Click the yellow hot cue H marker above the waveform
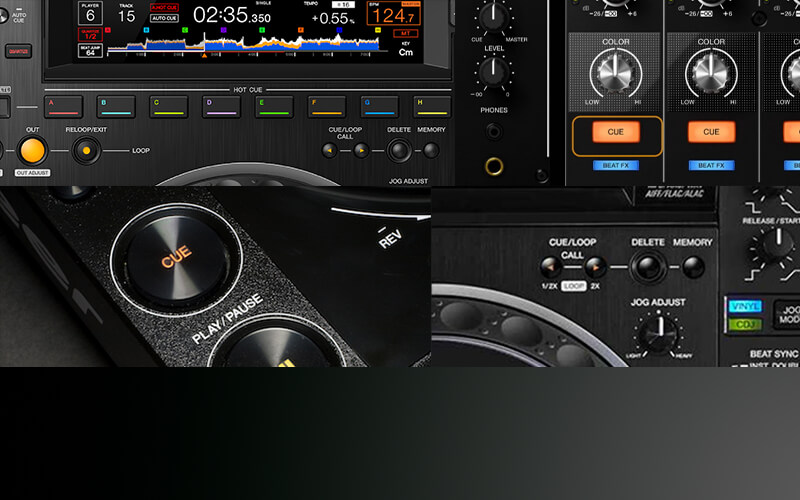 pyautogui.click(x=378, y=30)
